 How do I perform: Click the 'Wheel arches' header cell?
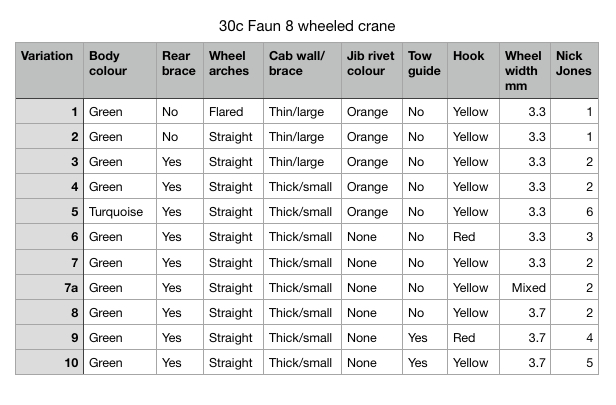233,70
